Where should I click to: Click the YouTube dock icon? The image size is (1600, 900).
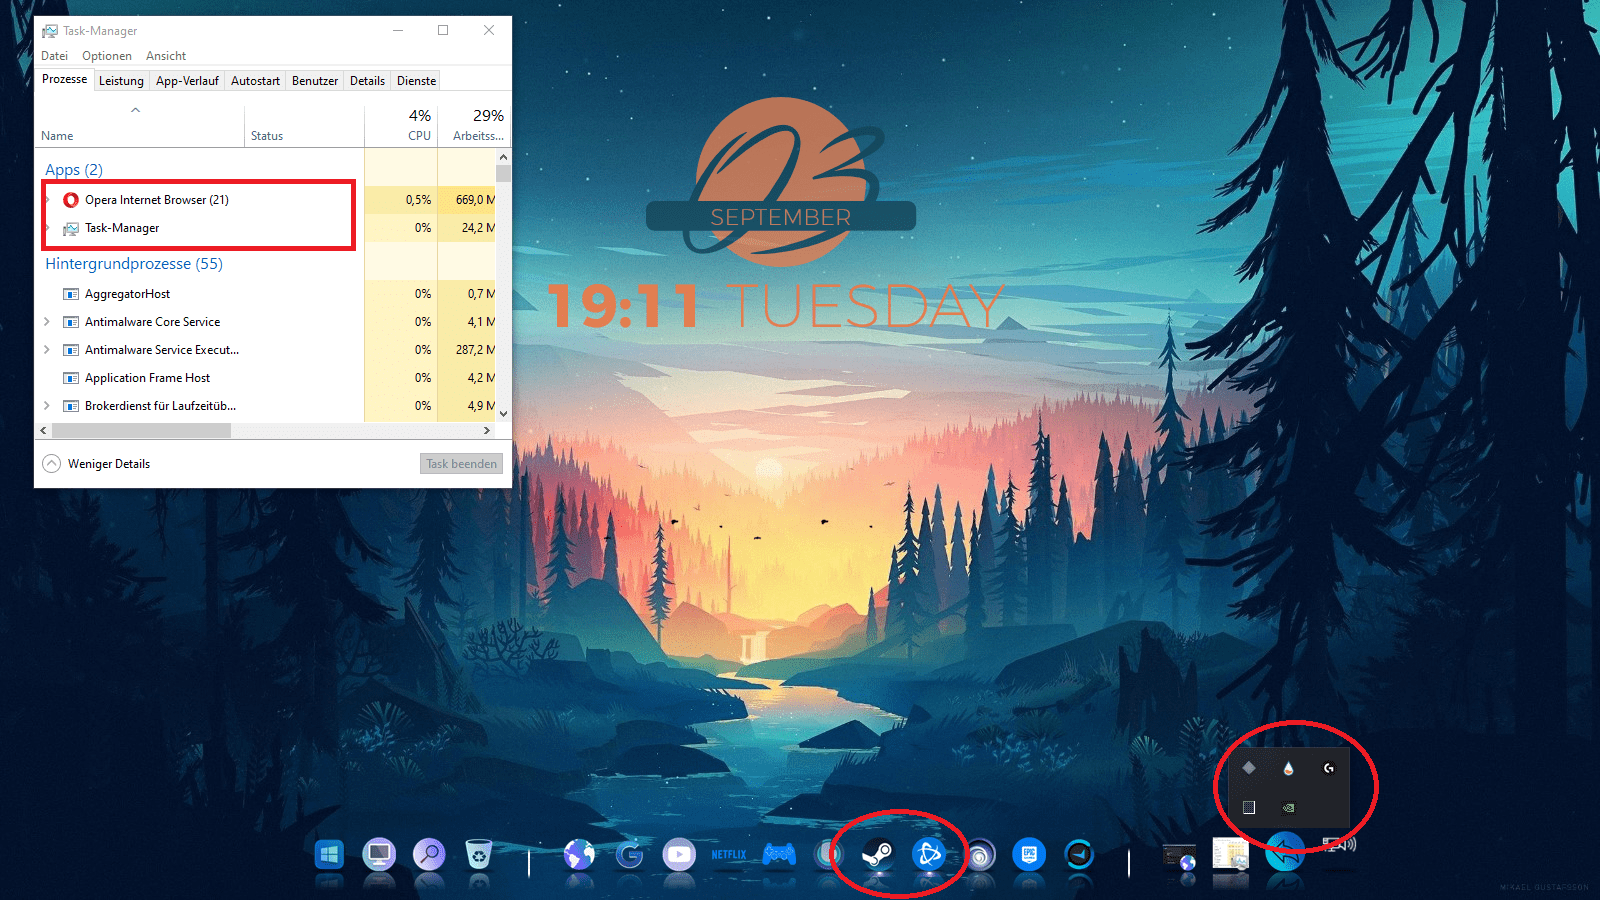point(679,855)
